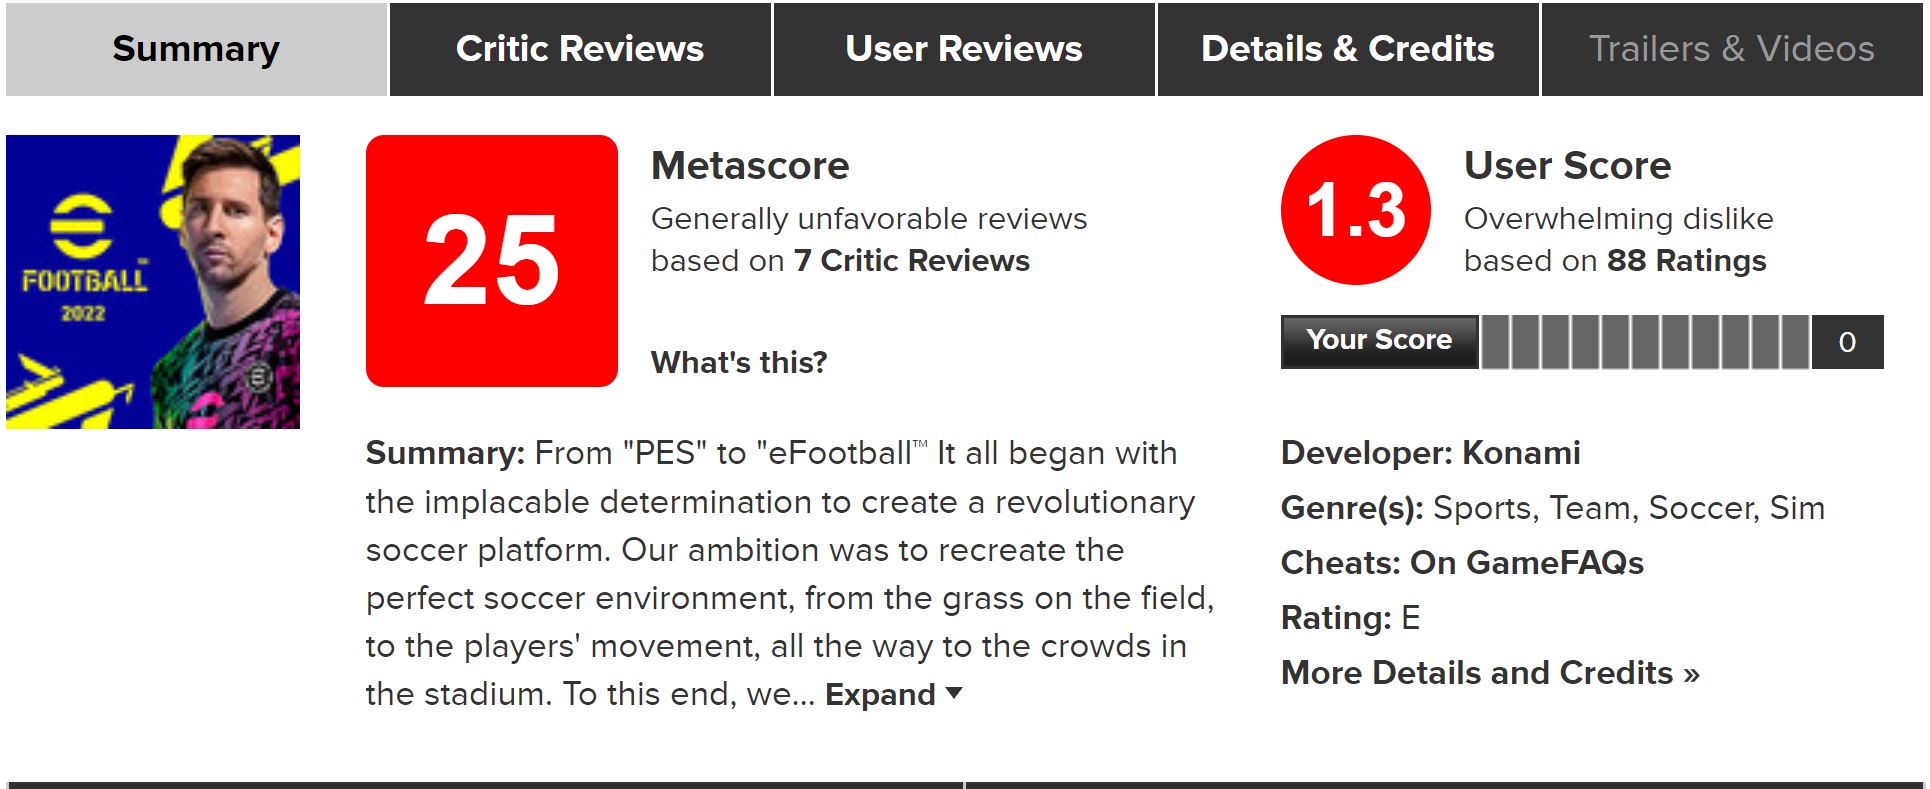1930x789 pixels.
Task: Select the first segment of the Your Score bar
Action: point(1495,342)
